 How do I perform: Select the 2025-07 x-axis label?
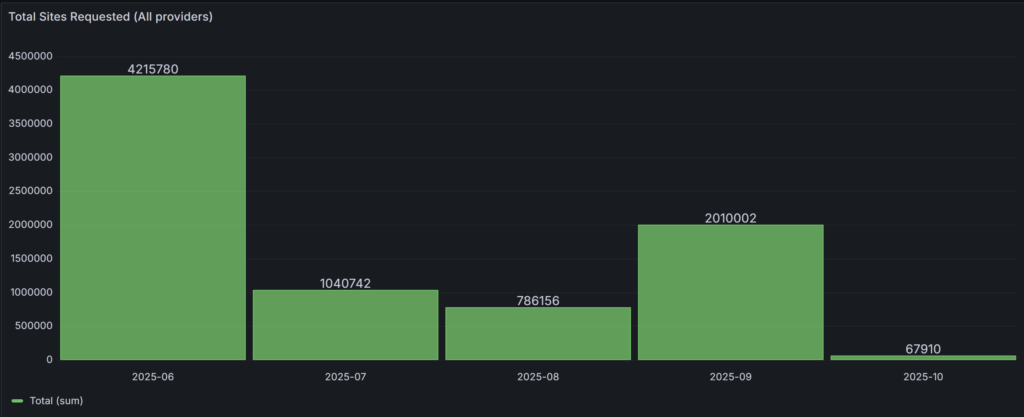click(x=345, y=377)
